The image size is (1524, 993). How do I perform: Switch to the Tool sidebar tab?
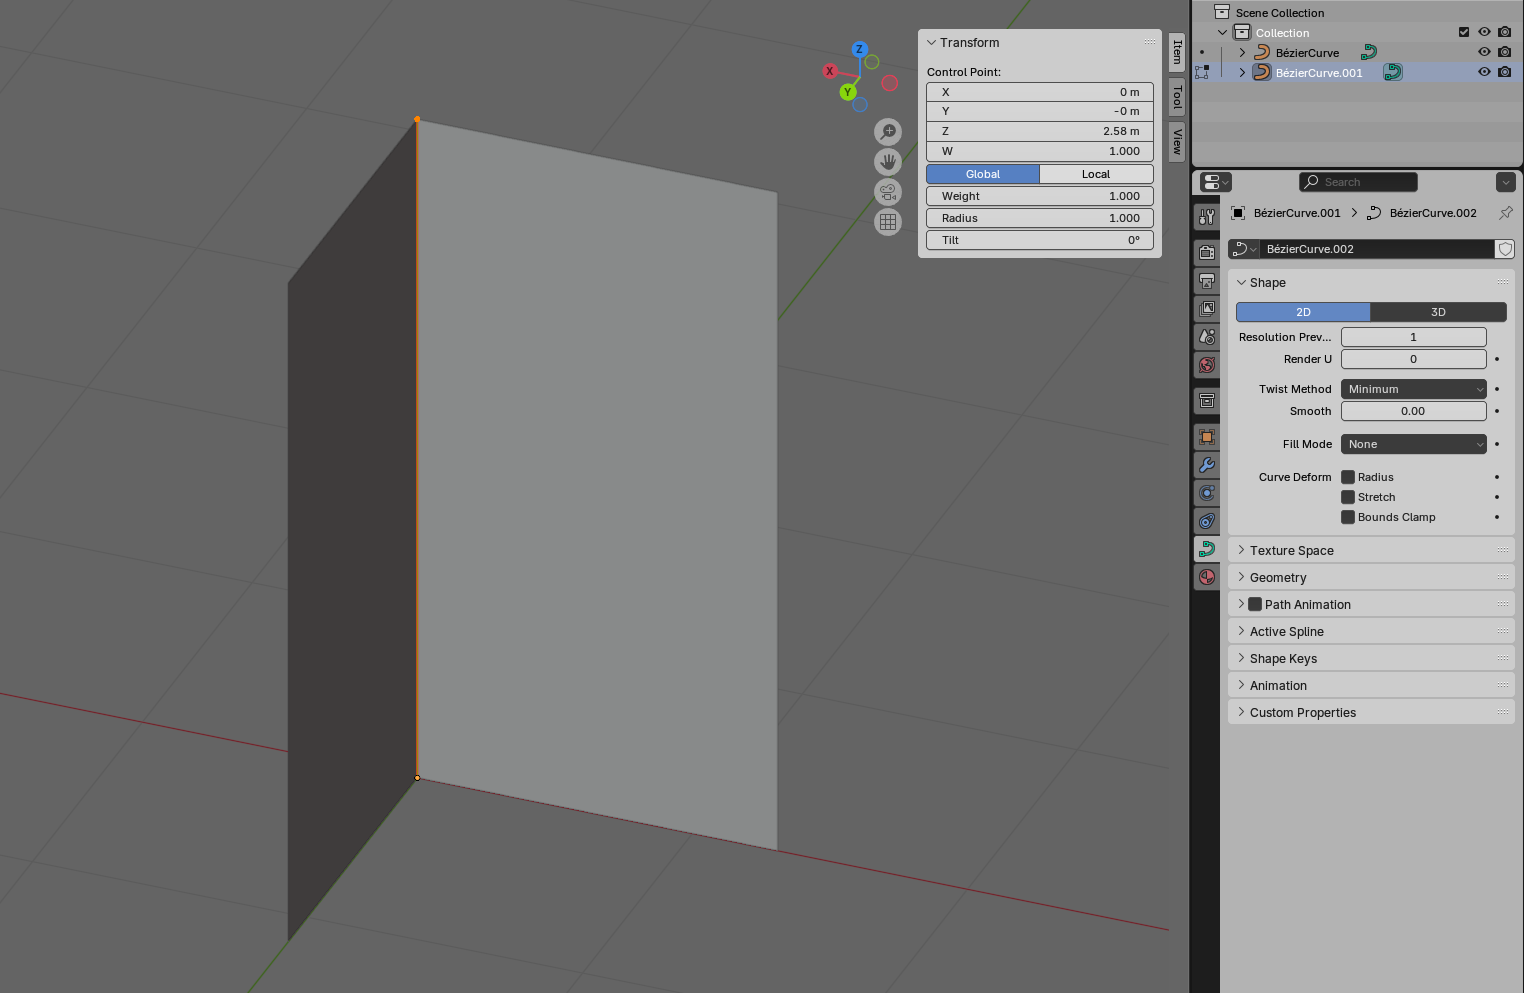pos(1177,97)
